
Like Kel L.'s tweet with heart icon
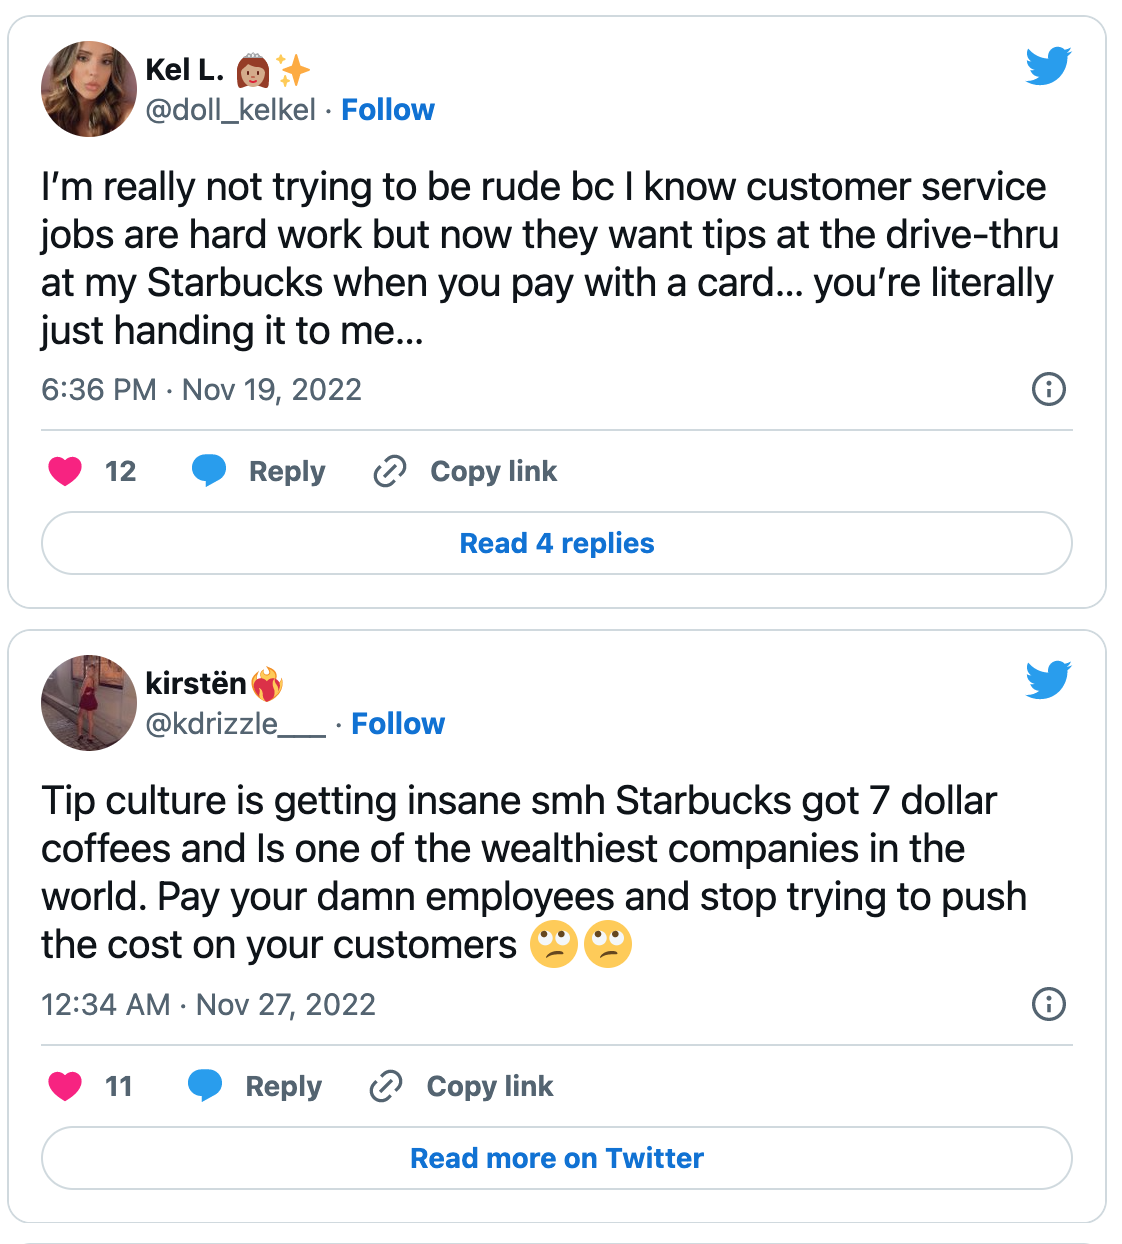[66, 471]
